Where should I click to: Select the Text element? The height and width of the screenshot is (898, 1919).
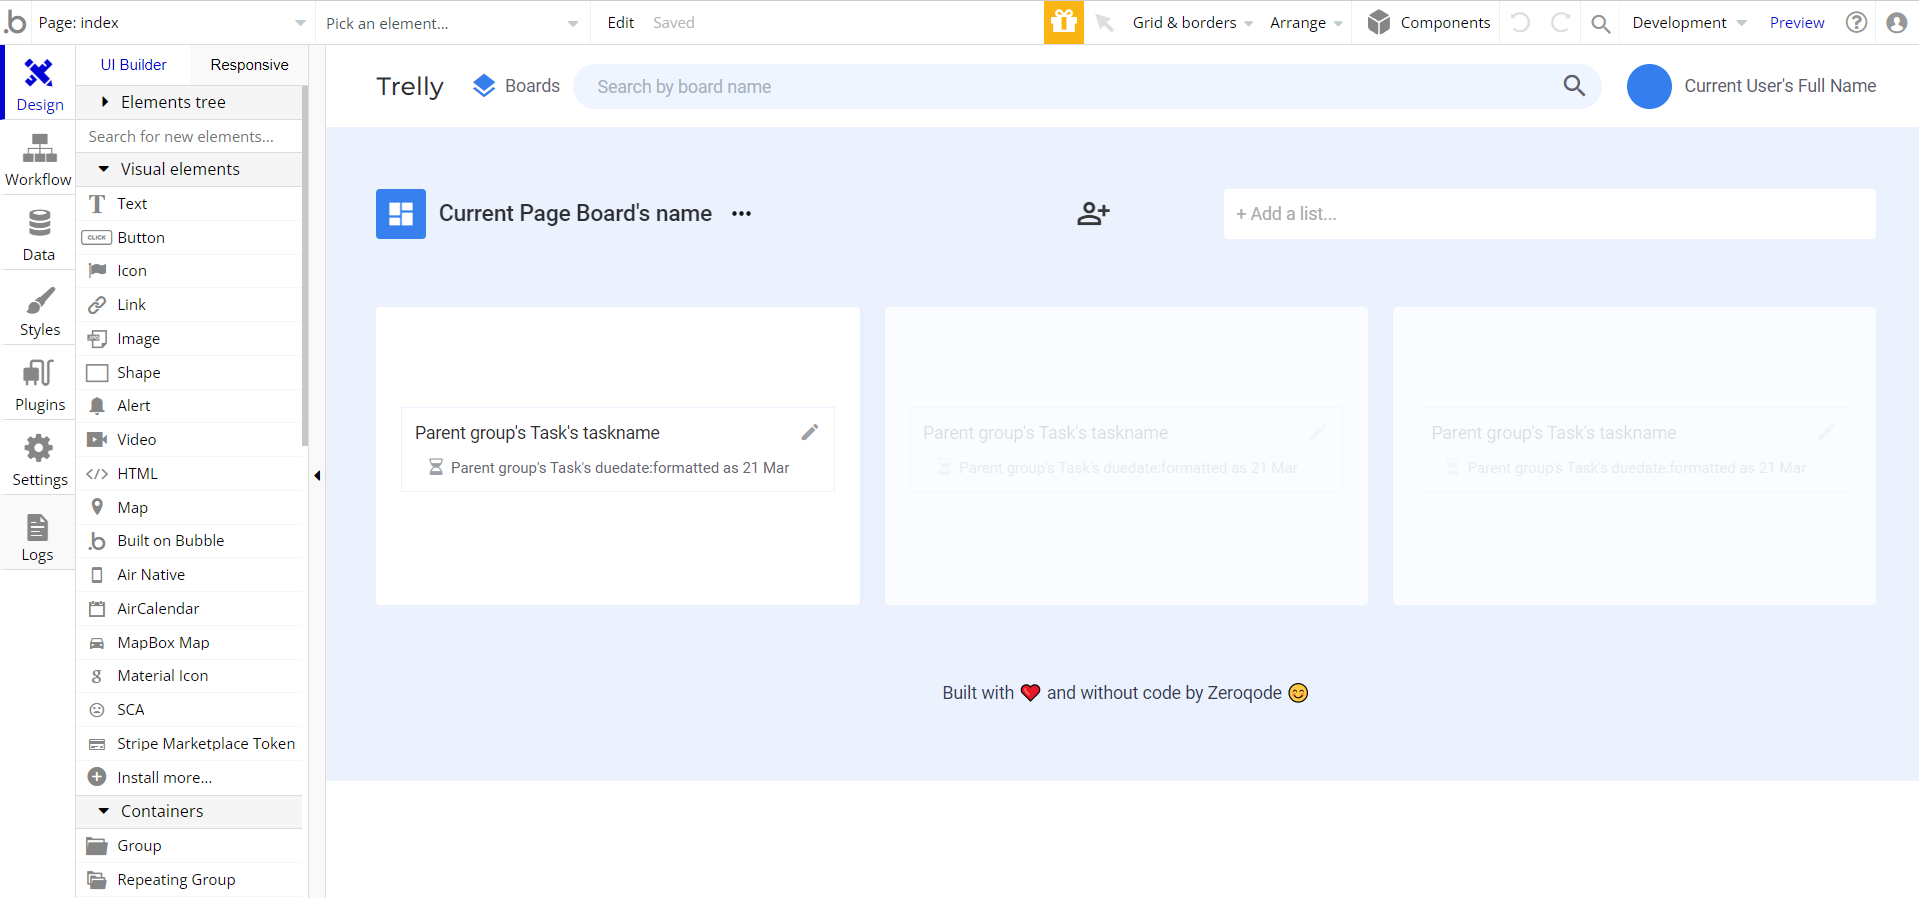click(x=189, y=203)
